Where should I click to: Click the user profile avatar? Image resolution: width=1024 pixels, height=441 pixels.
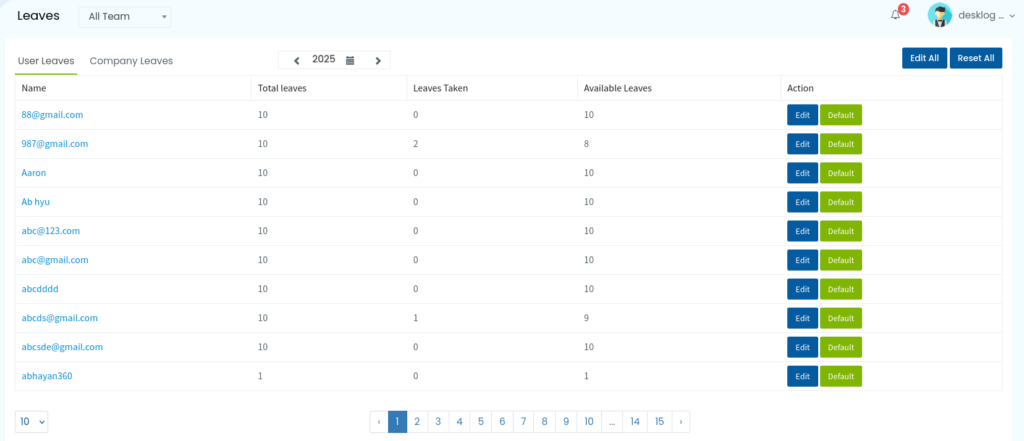[940, 16]
